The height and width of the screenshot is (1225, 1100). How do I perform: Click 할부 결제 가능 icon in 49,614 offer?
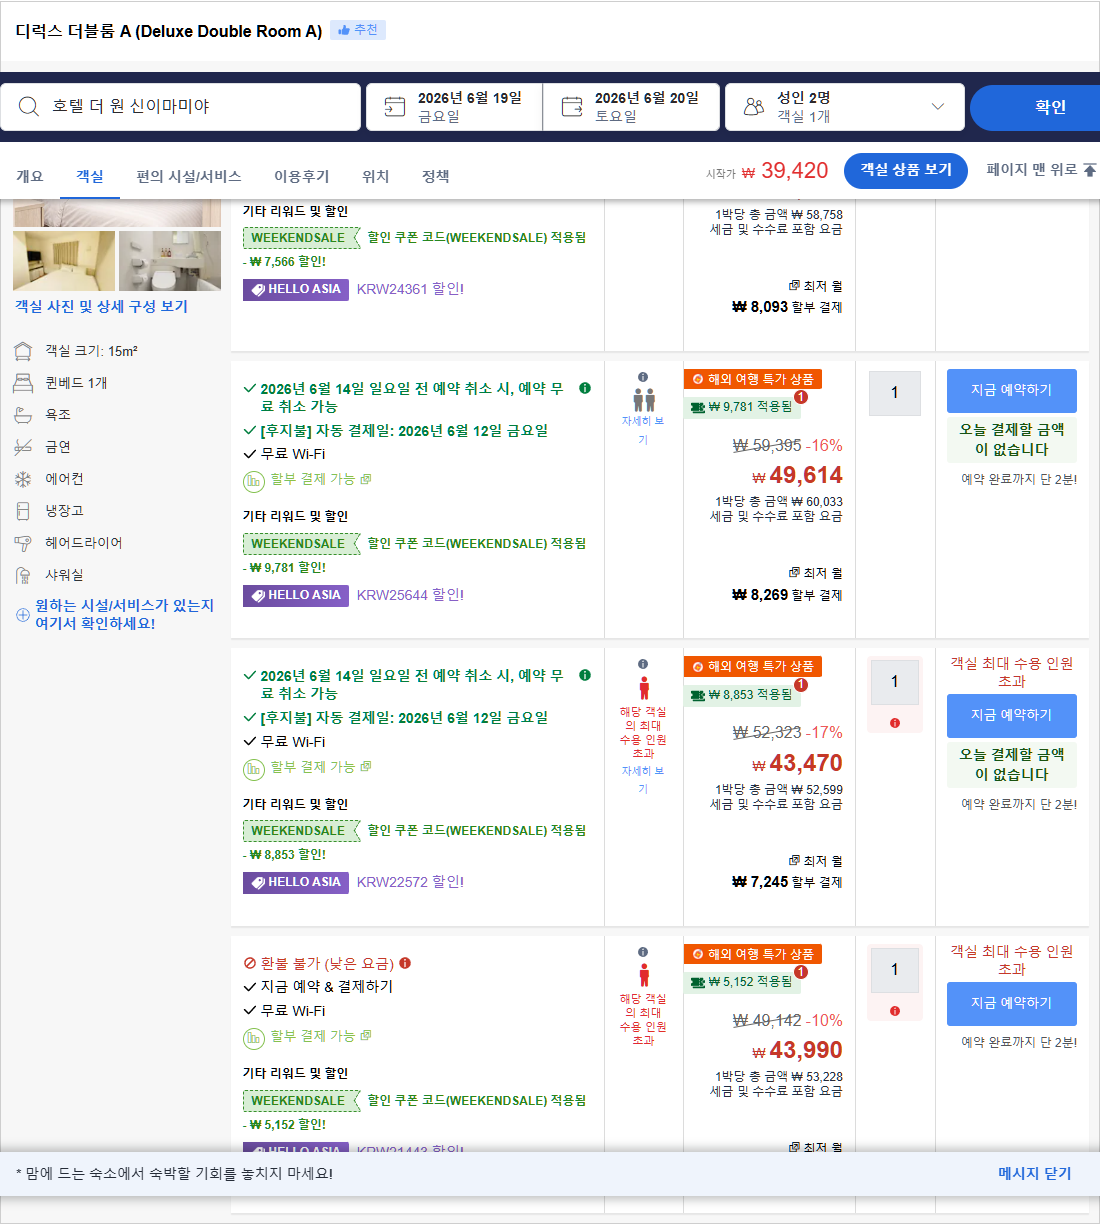(254, 481)
